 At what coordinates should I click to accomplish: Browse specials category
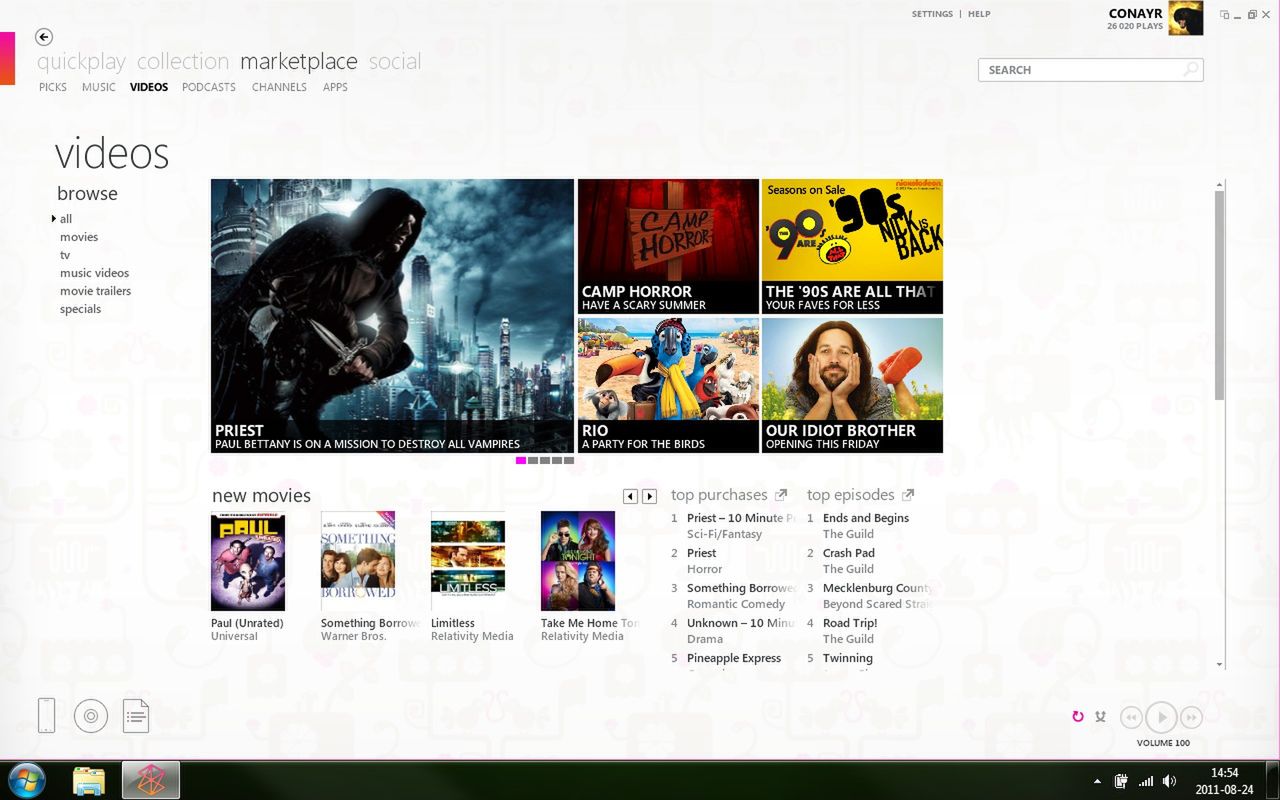(80, 309)
